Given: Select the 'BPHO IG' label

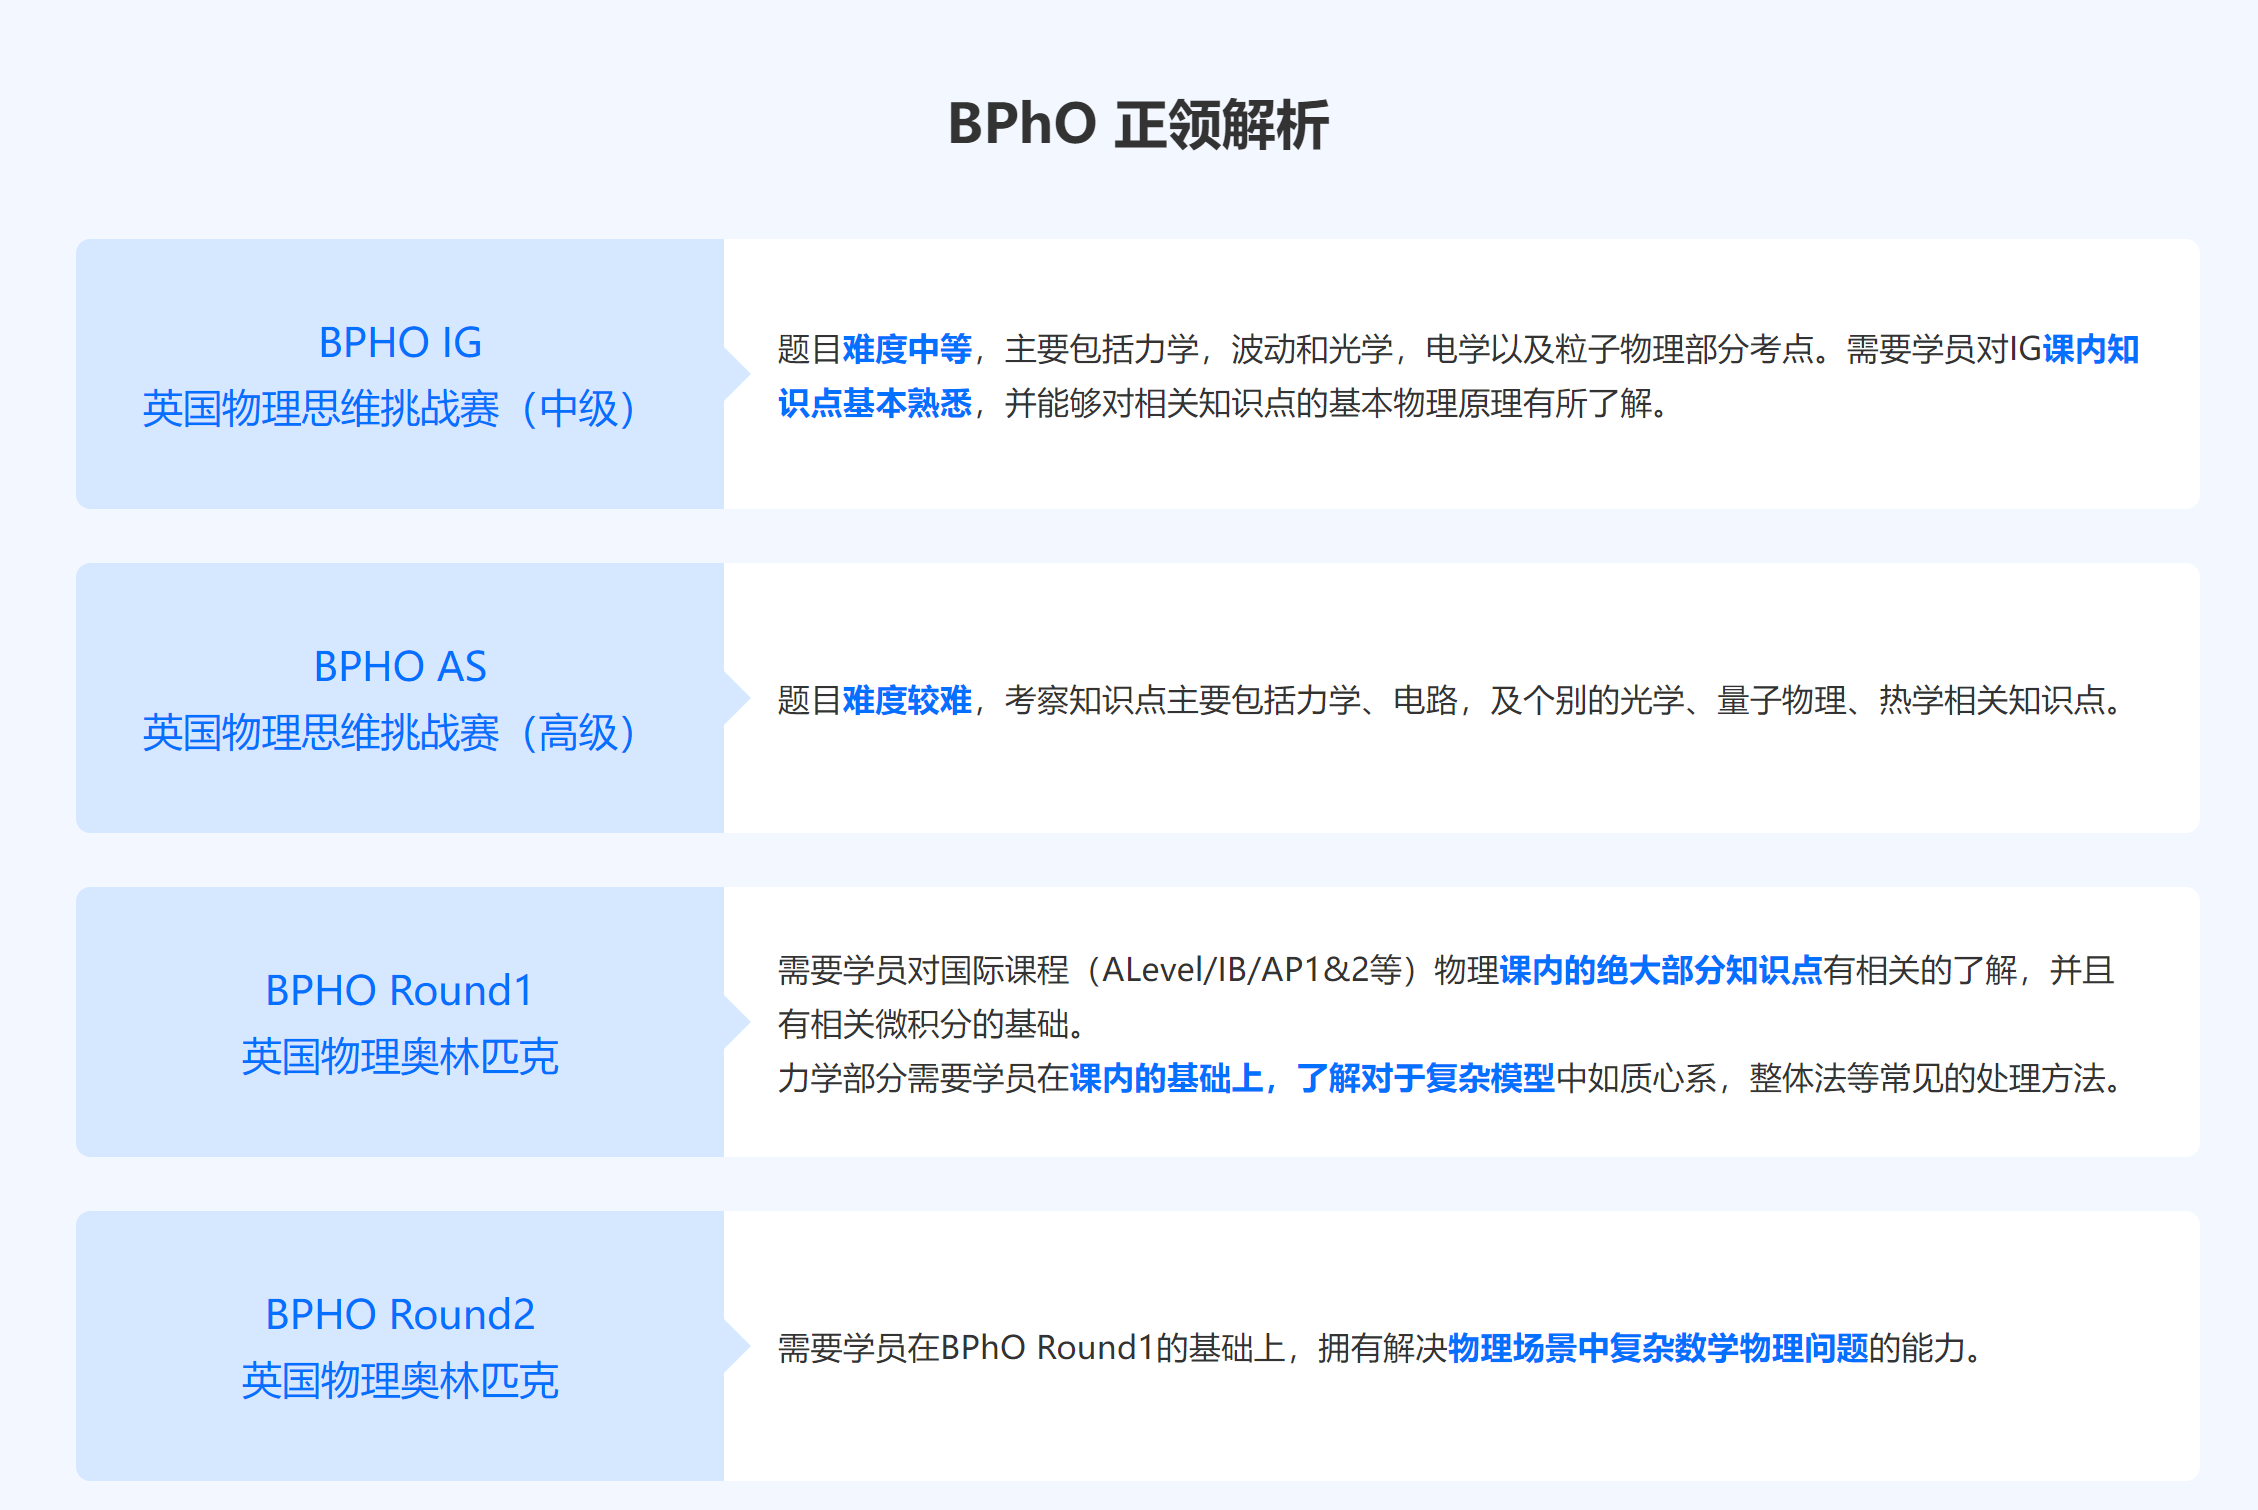Looking at the screenshot, I should click(x=400, y=343).
